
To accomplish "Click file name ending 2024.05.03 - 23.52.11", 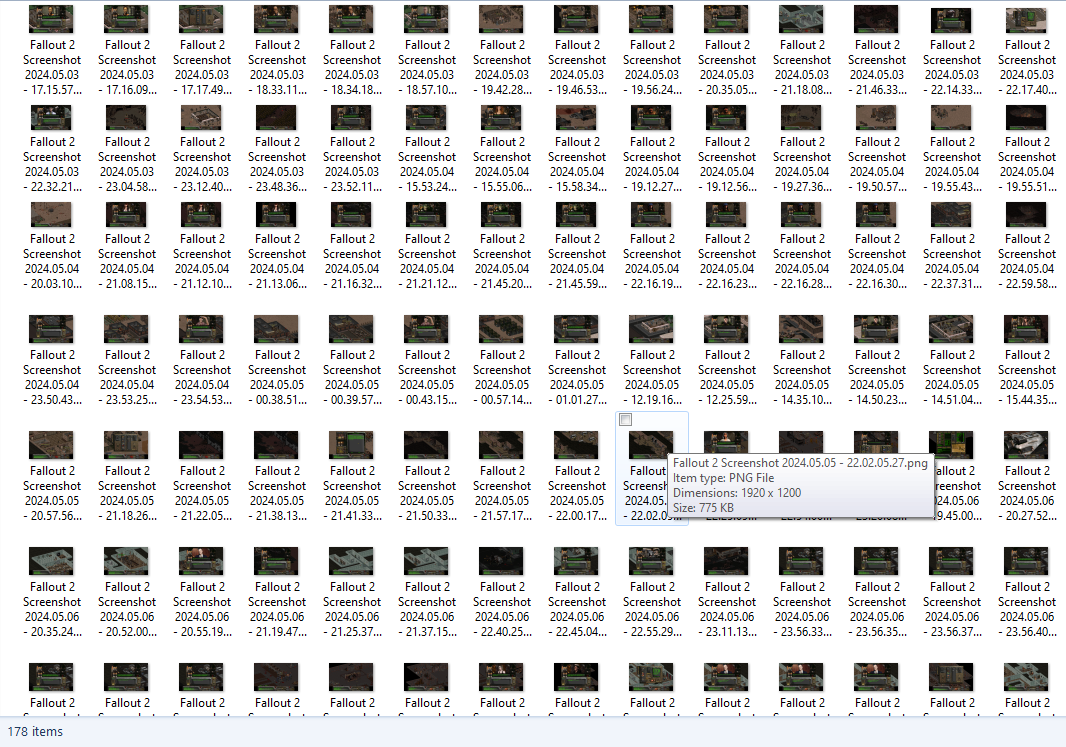I will [x=351, y=164].
